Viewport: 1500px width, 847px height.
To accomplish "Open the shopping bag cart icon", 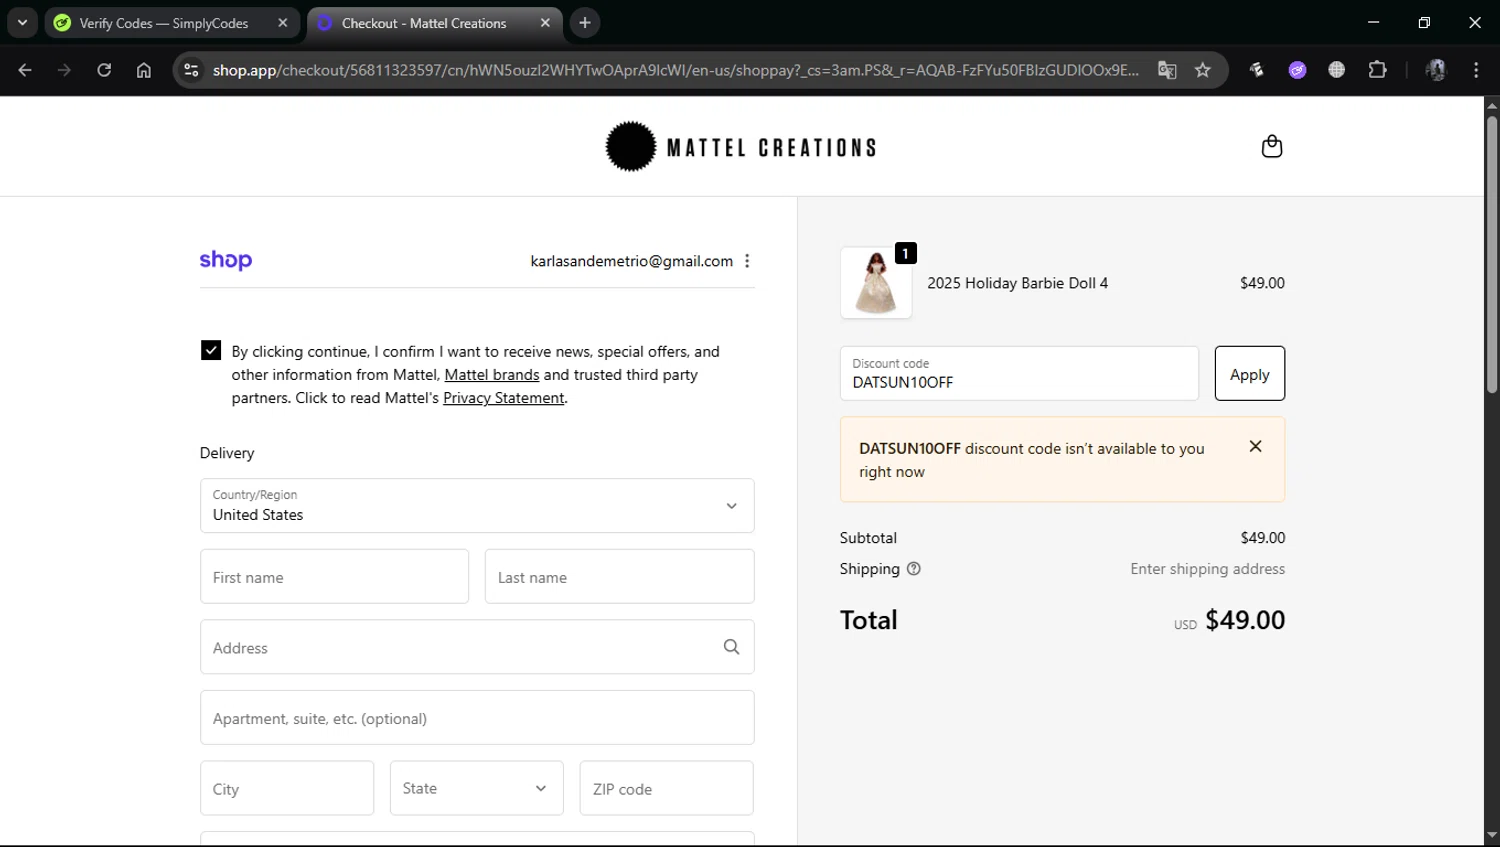I will click(1271, 147).
